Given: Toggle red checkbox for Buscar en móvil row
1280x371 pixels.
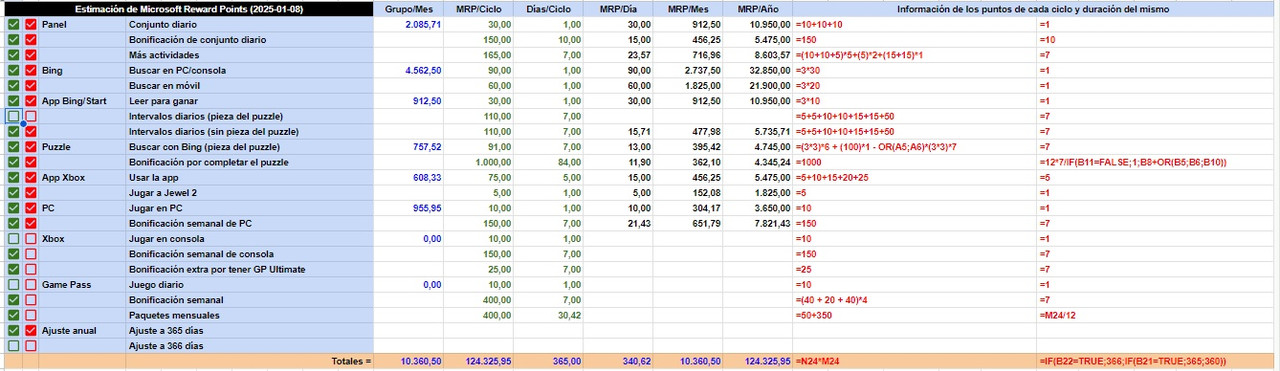Looking at the screenshot, I should coord(30,86).
